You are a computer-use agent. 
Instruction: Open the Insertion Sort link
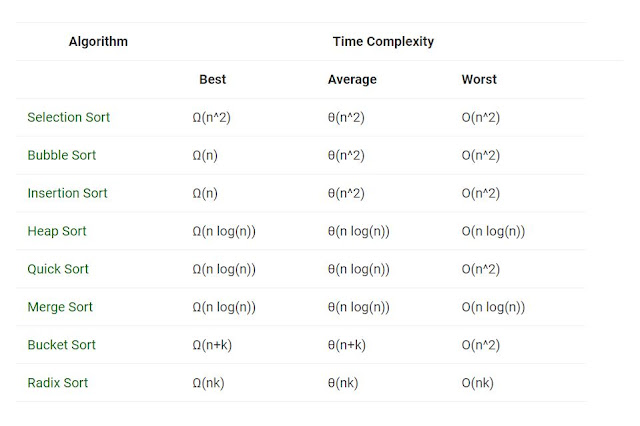click(x=67, y=193)
